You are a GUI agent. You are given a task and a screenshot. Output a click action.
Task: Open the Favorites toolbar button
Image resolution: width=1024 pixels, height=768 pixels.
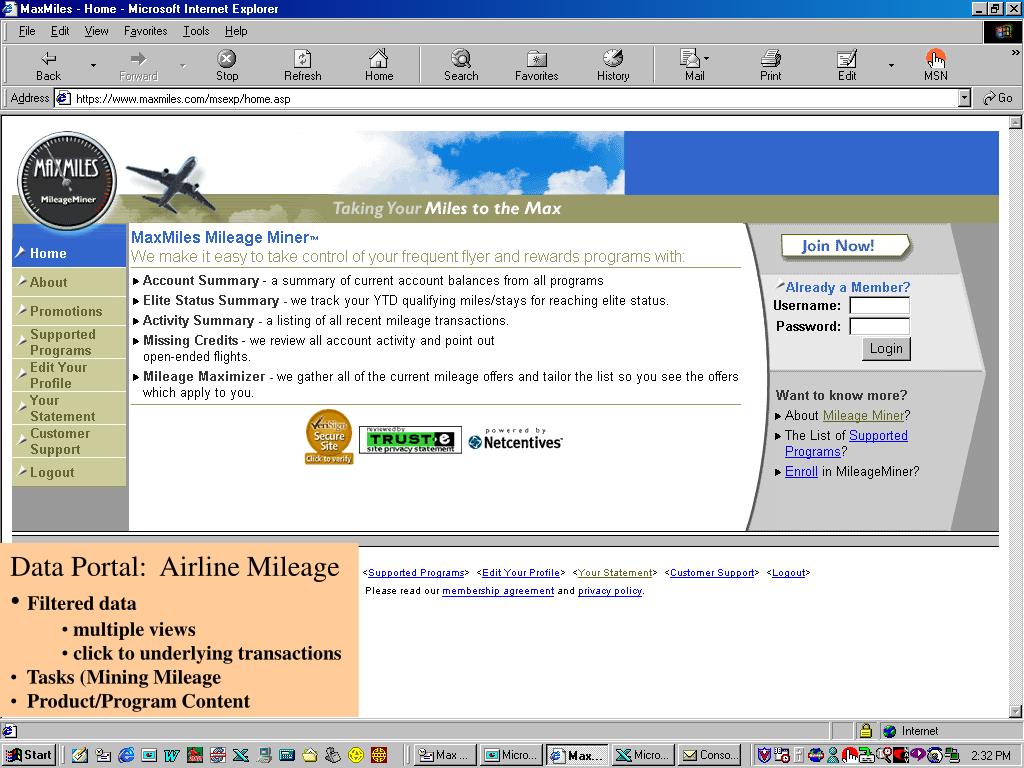(x=536, y=65)
